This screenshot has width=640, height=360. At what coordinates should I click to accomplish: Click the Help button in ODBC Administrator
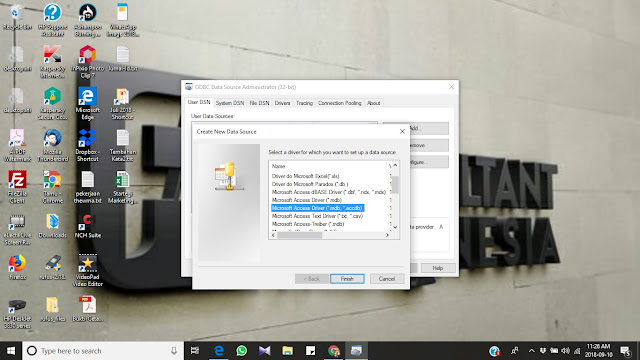(x=438, y=268)
